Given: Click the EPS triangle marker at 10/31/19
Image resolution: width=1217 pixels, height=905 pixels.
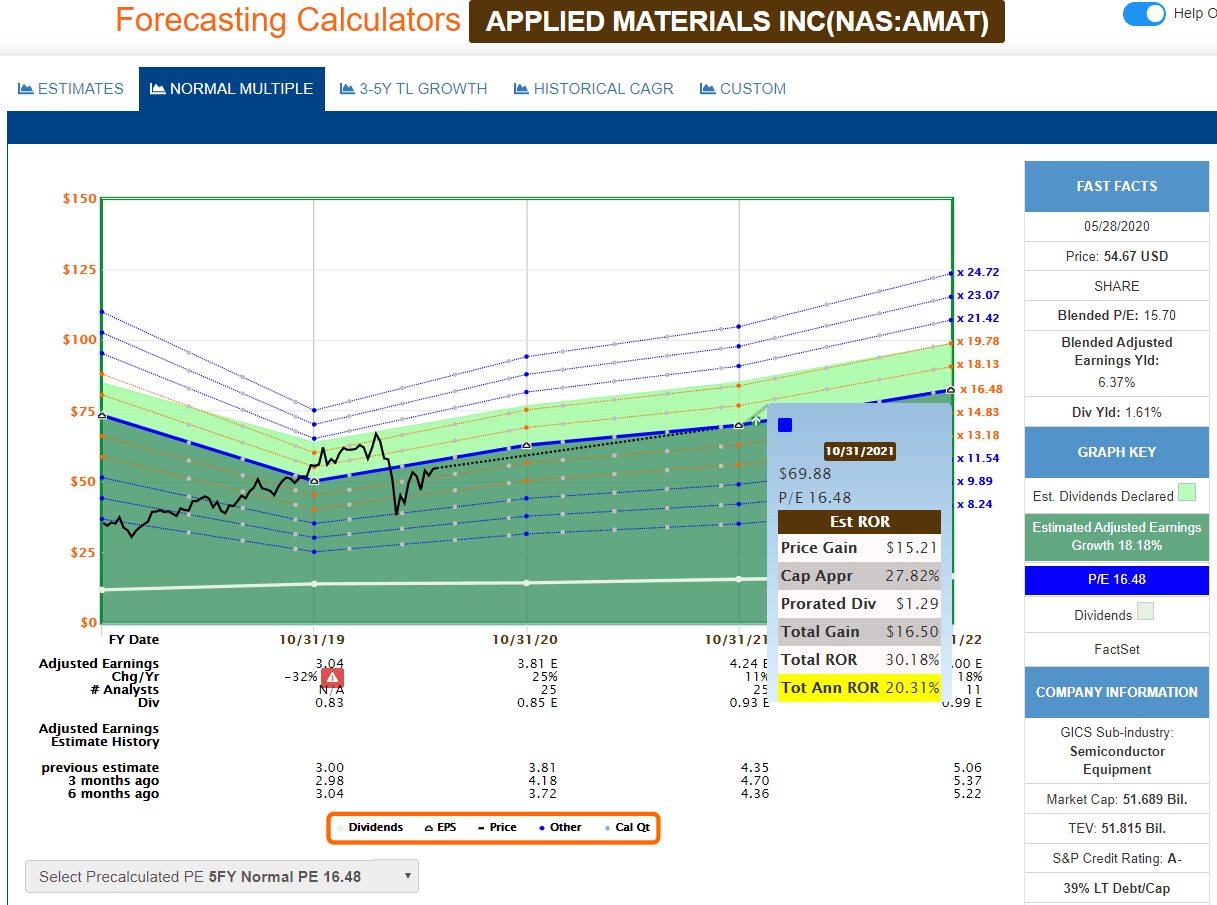Looking at the screenshot, I should [314, 481].
